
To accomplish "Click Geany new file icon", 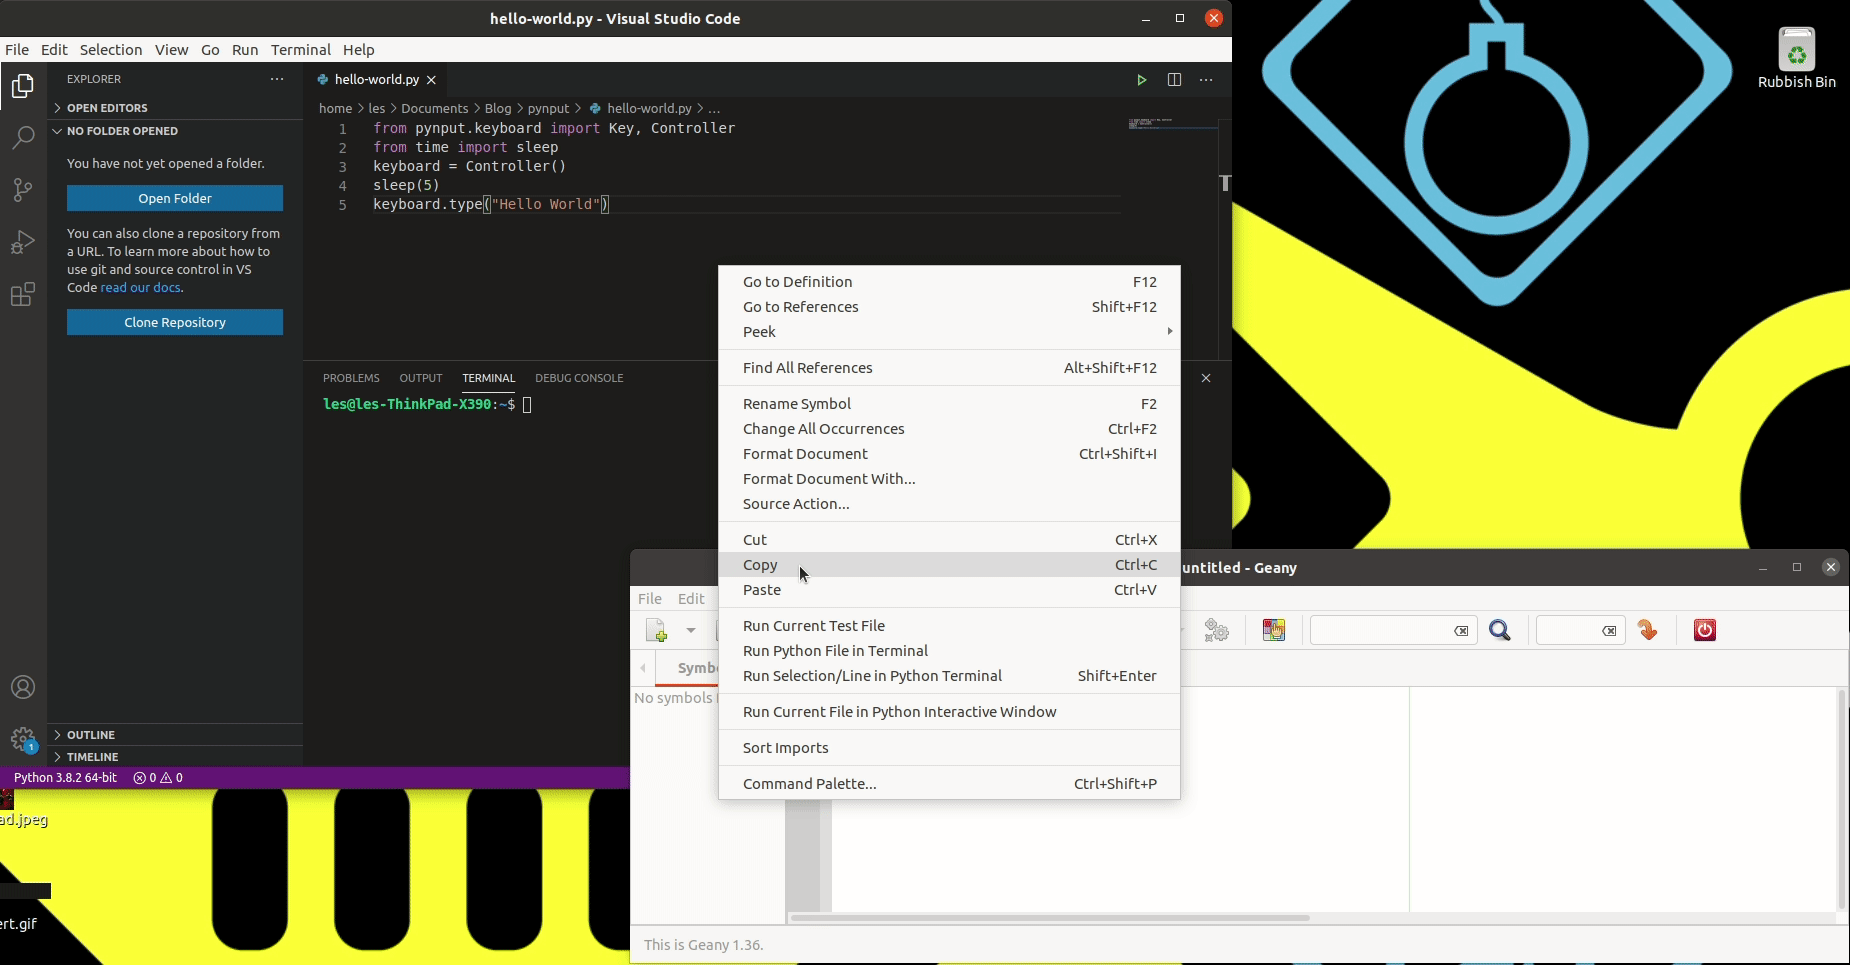I will 657,630.
